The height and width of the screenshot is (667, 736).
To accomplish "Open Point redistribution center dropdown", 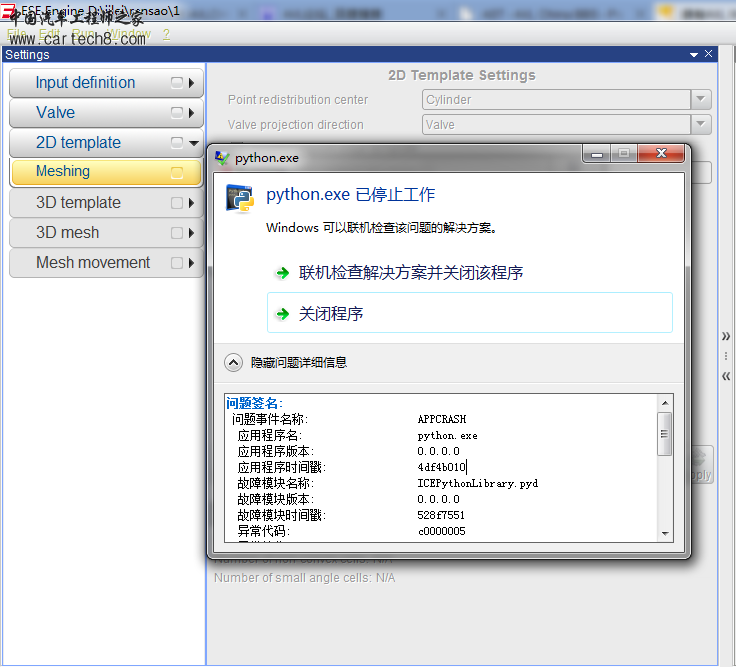I will pos(701,100).
